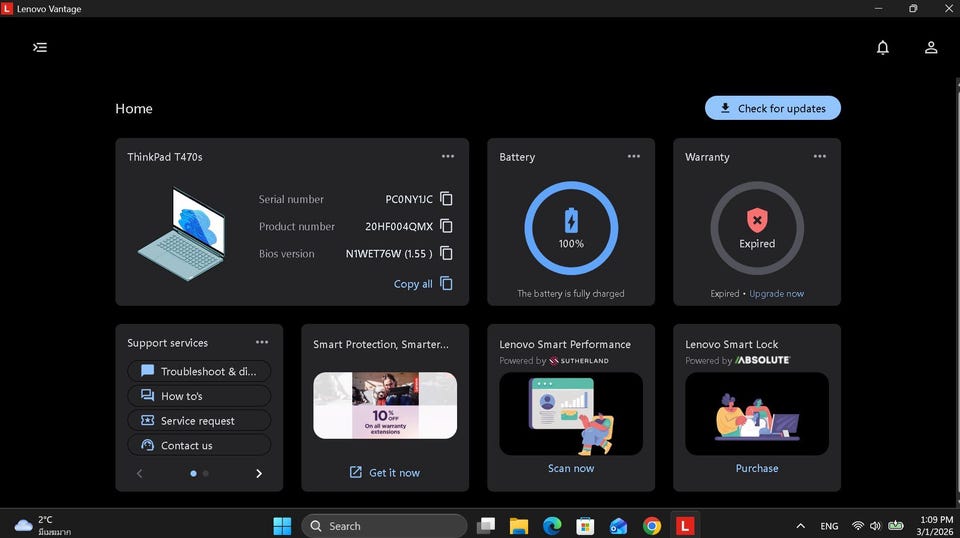
Task: Open Support services card more options
Action: (262, 342)
